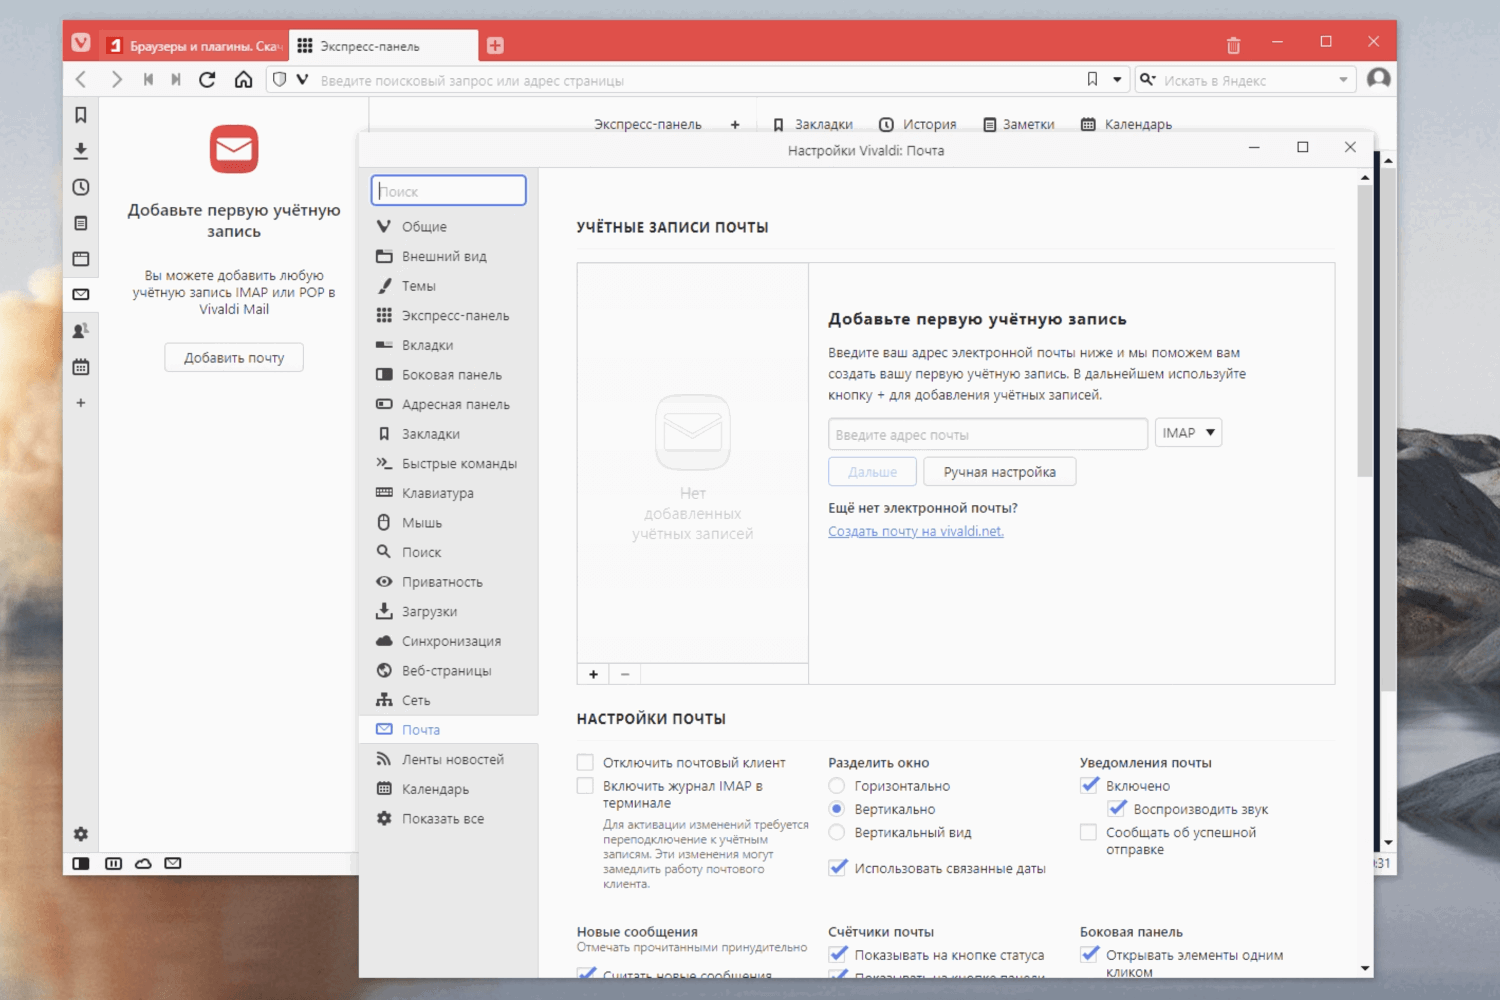The image size is (1500, 1000).
Task: Disable the Включено mail notifications checkbox
Action: [x=1089, y=785]
